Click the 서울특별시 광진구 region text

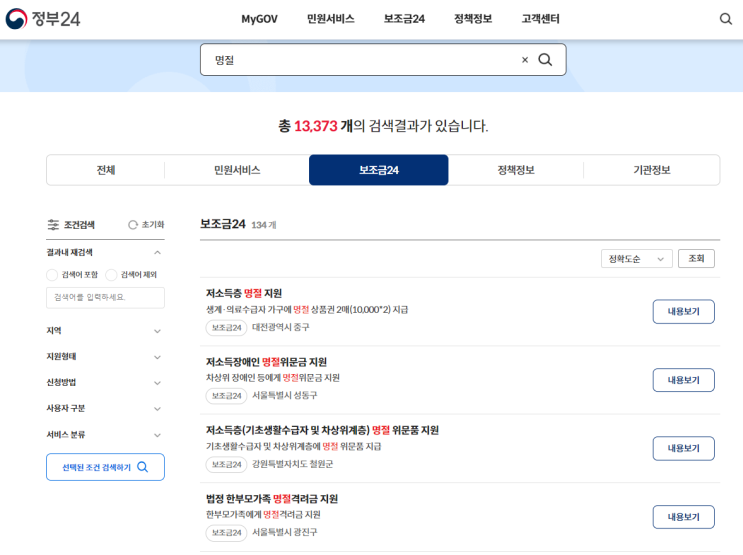click(x=284, y=533)
